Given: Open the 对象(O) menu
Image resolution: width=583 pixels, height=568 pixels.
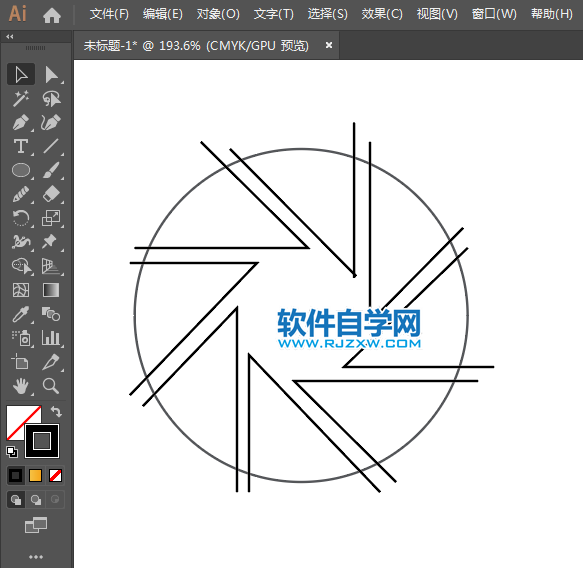Looking at the screenshot, I should [218, 14].
